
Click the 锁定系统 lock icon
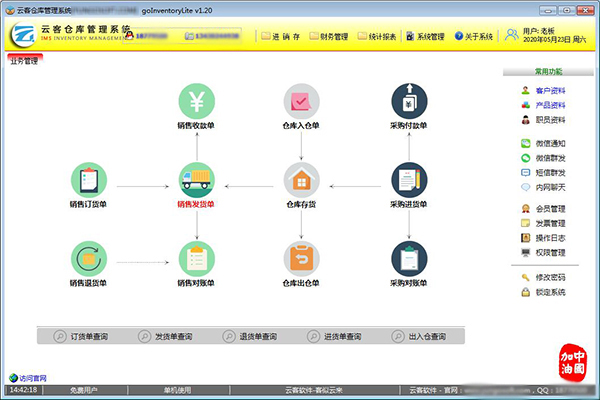pyautogui.click(x=526, y=292)
